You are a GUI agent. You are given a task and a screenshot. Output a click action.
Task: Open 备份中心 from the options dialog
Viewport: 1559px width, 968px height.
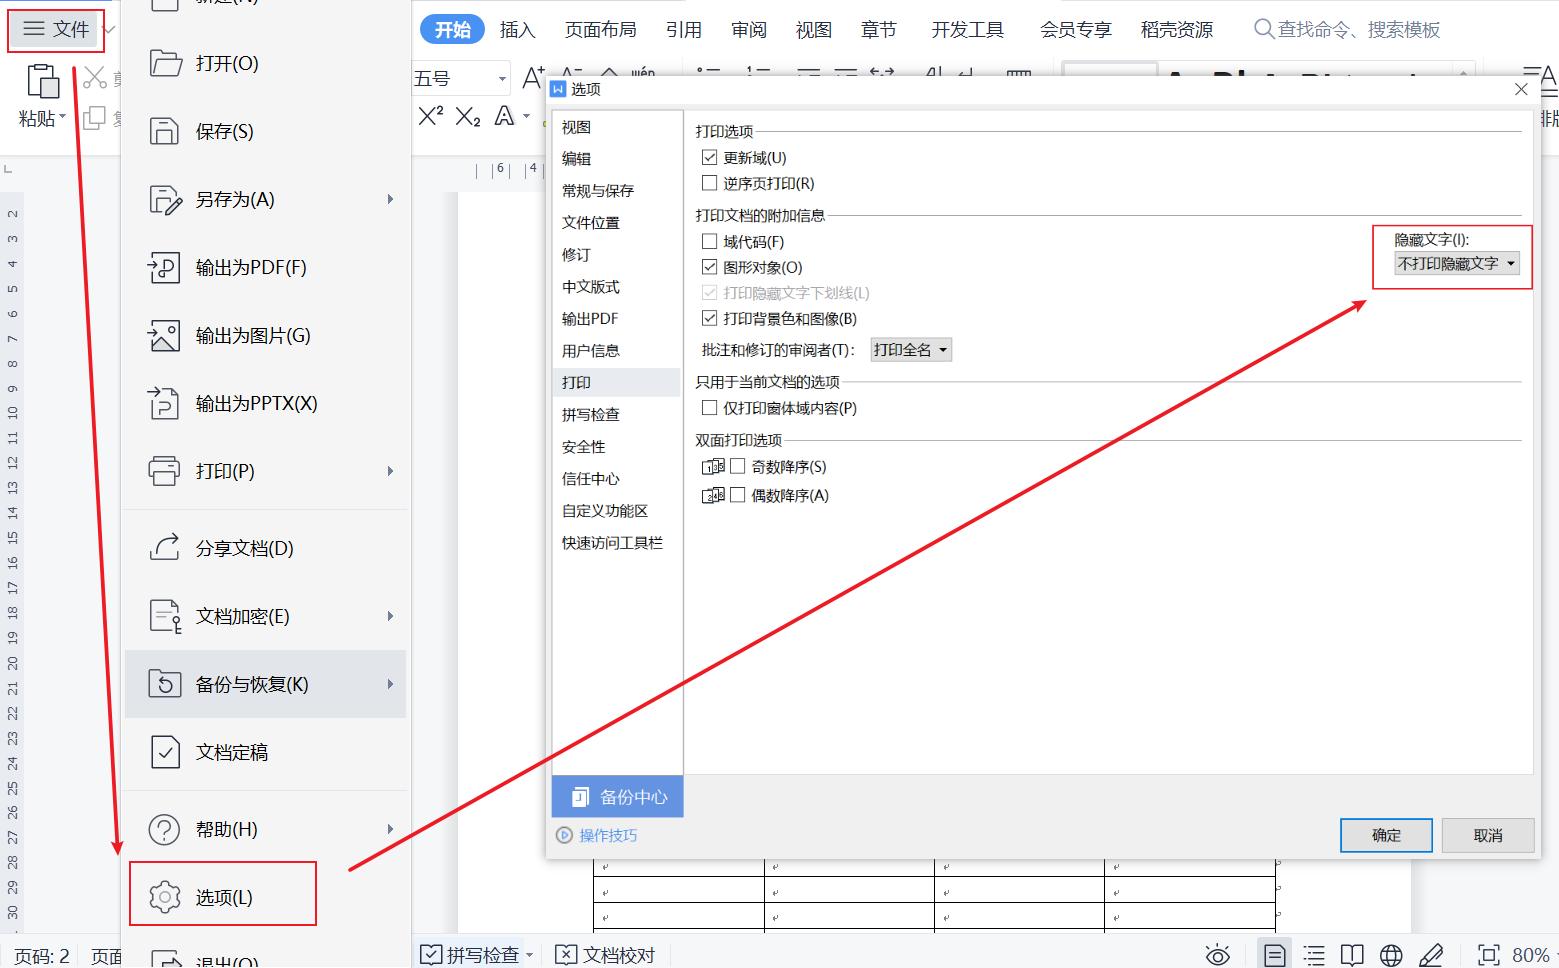coord(616,796)
